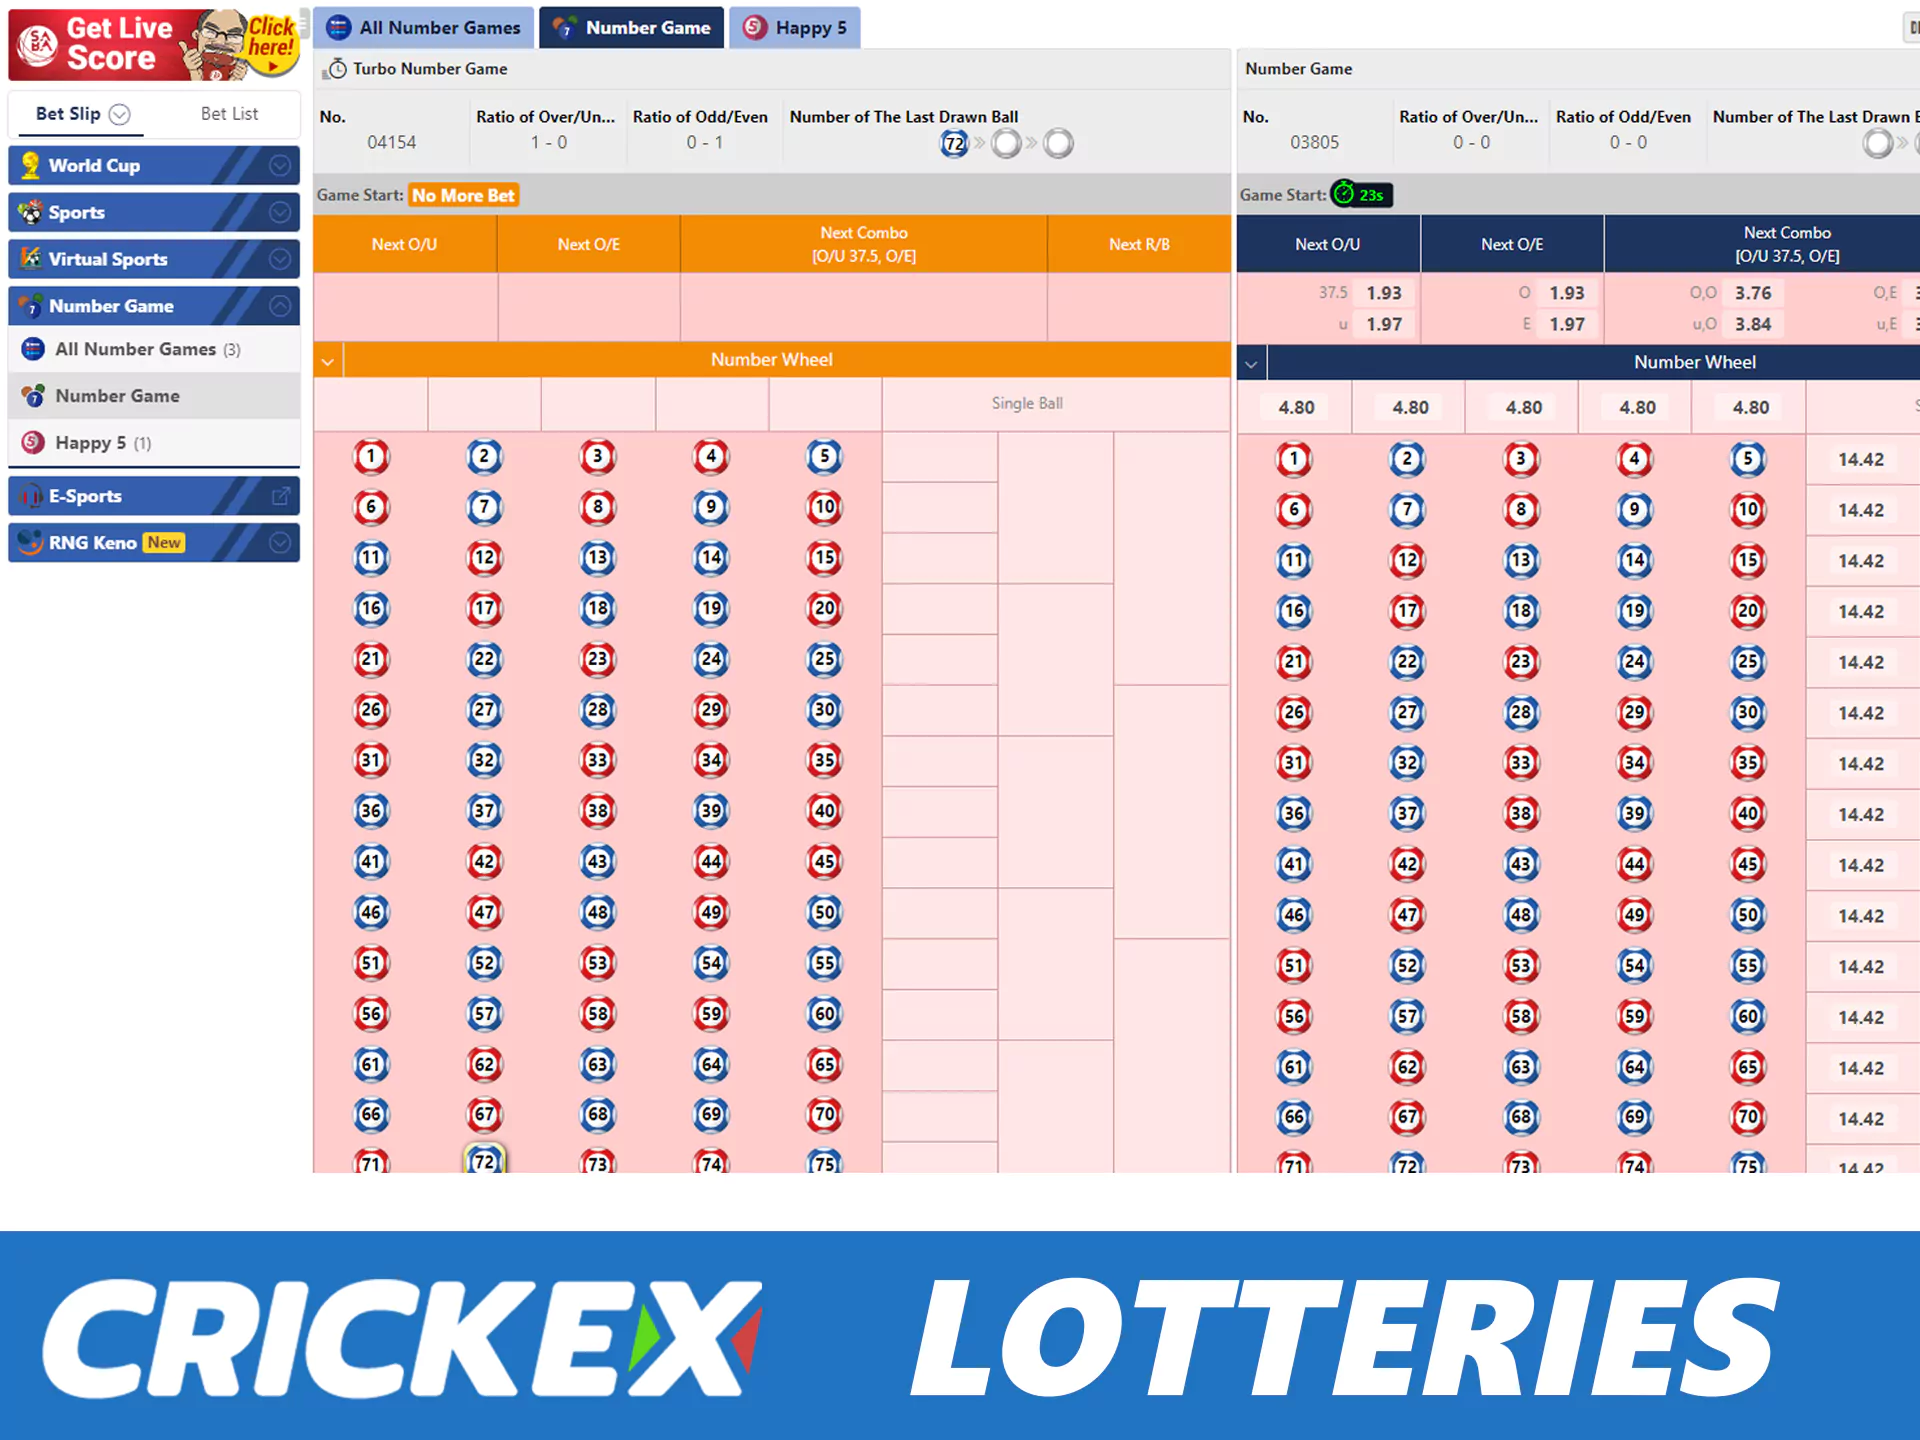Click O,O combo odds 3.76
Image resolution: width=1920 pixels, height=1440 pixels.
tap(1753, 293)
